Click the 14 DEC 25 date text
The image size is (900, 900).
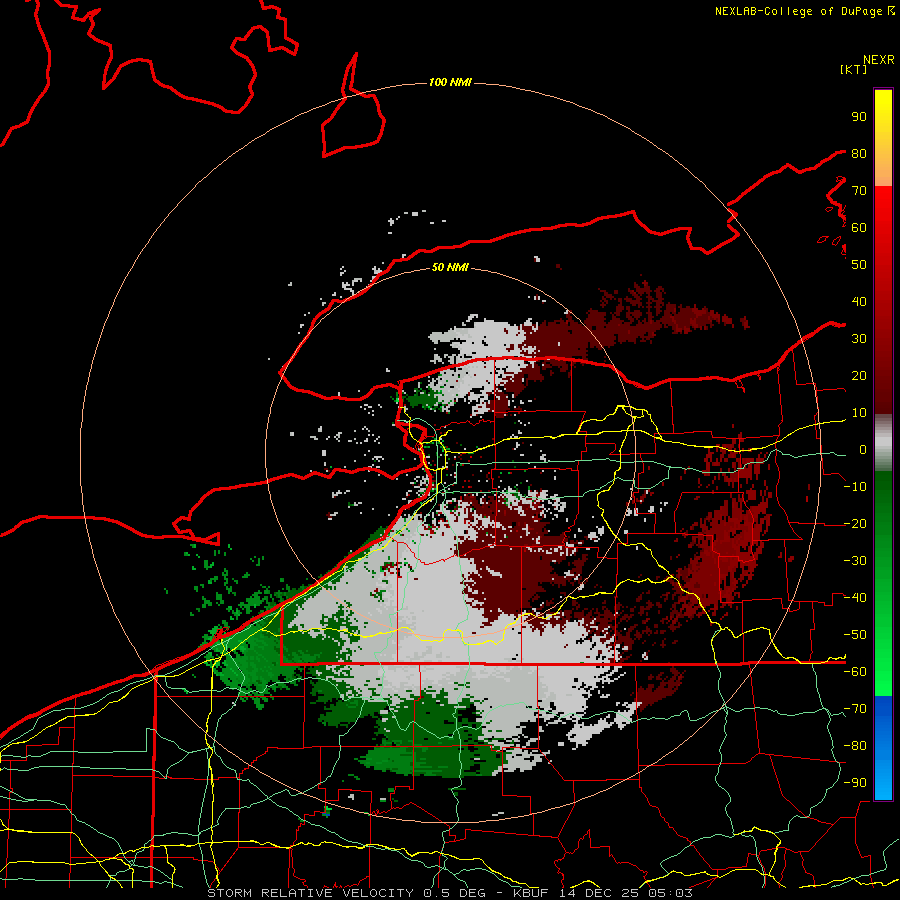tap(598, 893)
